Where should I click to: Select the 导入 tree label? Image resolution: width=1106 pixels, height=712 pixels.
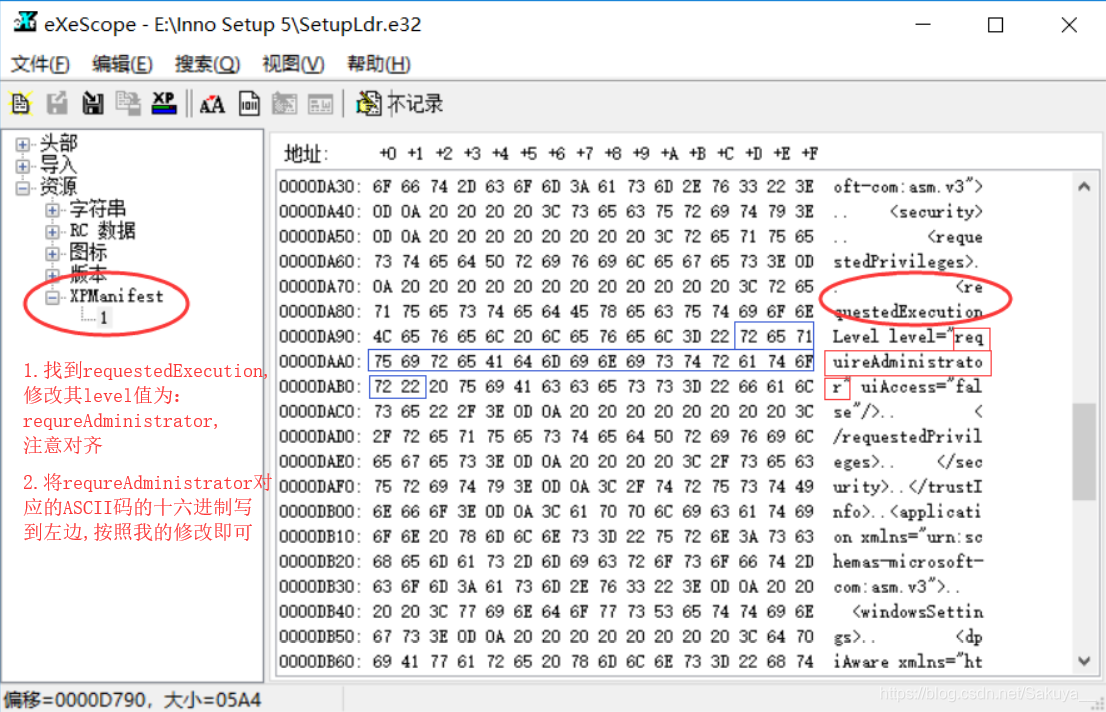[x=58, y=166]
